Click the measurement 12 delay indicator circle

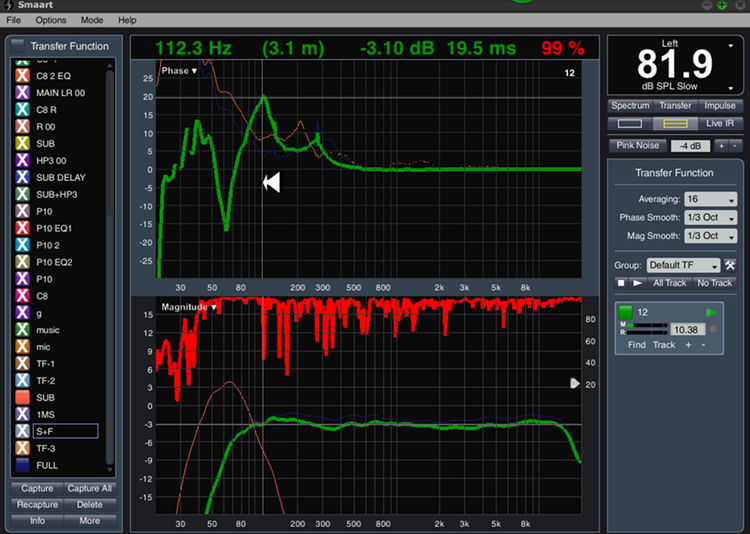(713, 329)
